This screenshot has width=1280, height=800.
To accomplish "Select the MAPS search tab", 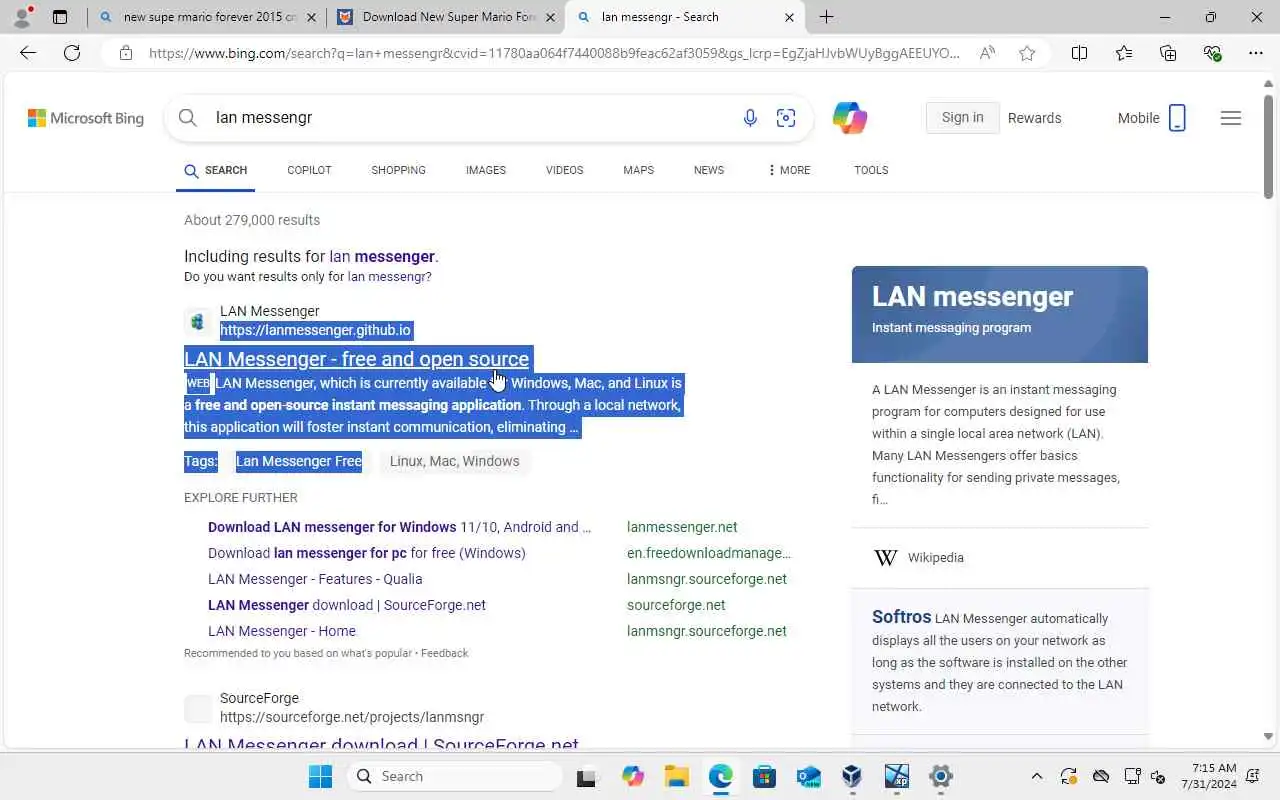I will [x=638, y=170].
